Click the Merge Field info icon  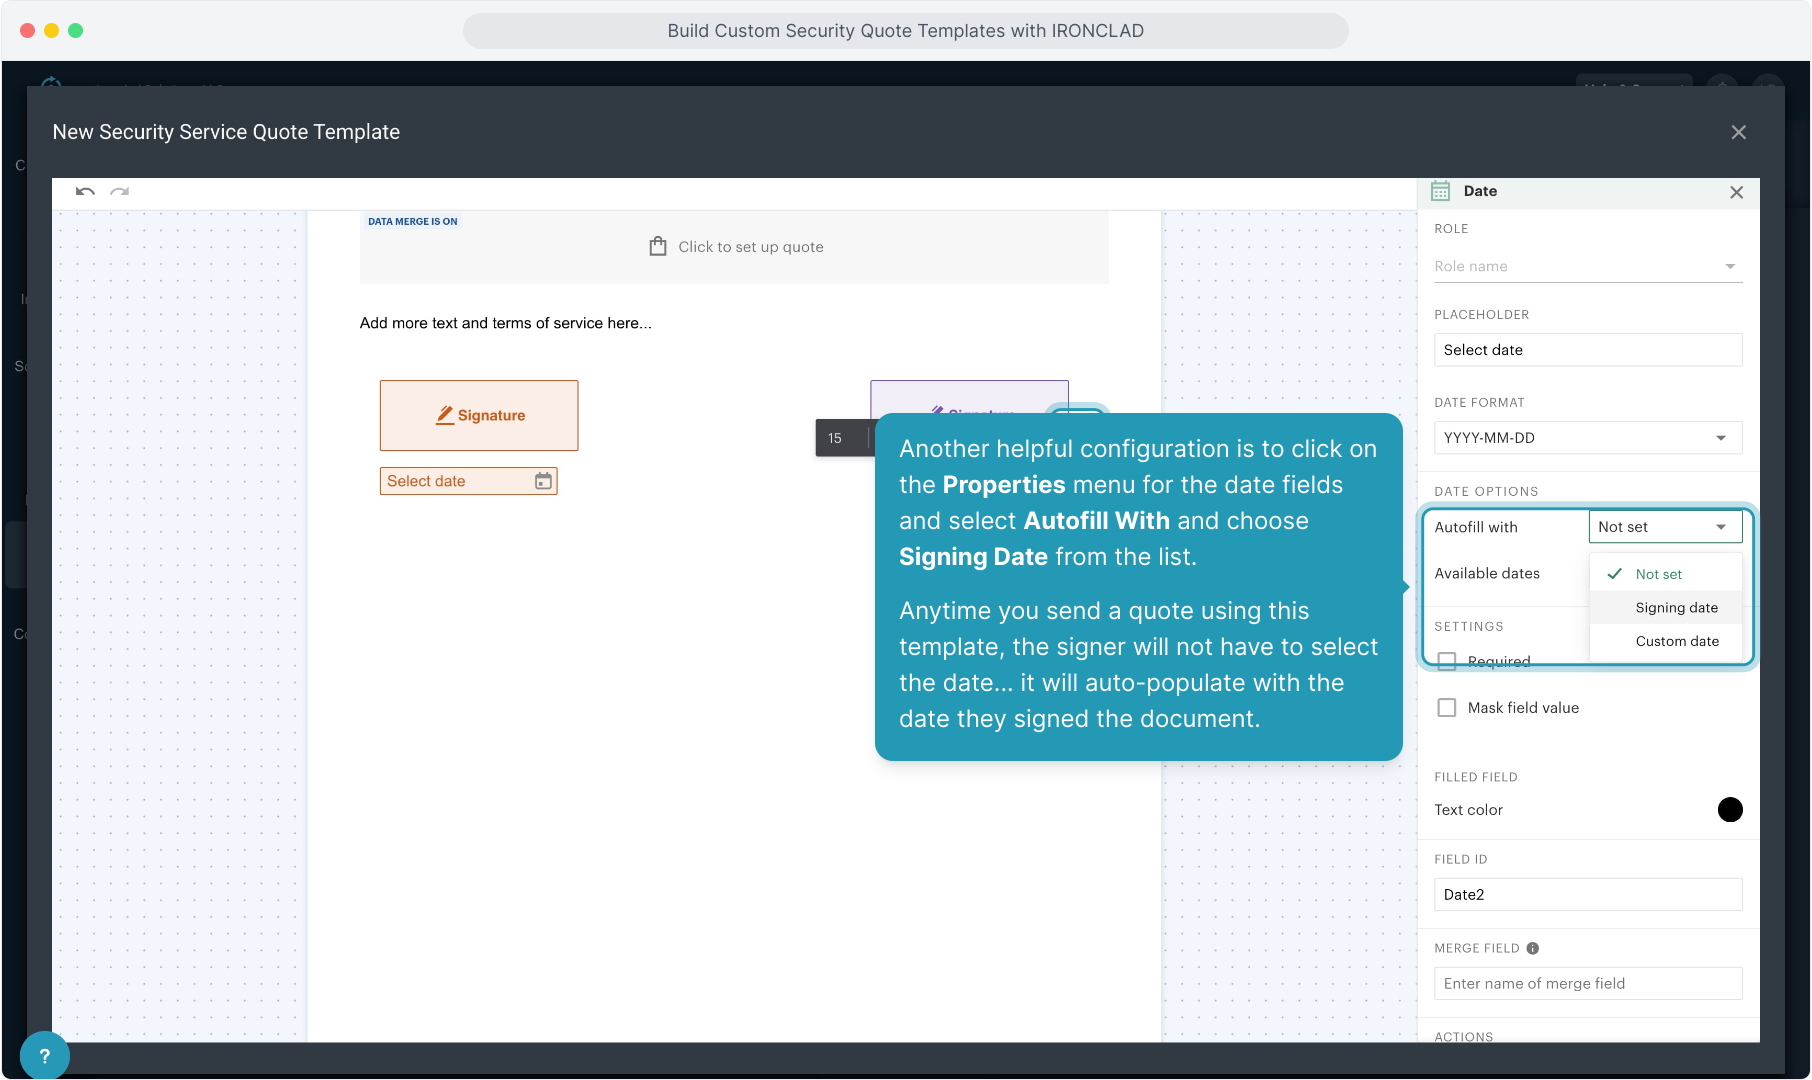tap(1532, 948)
